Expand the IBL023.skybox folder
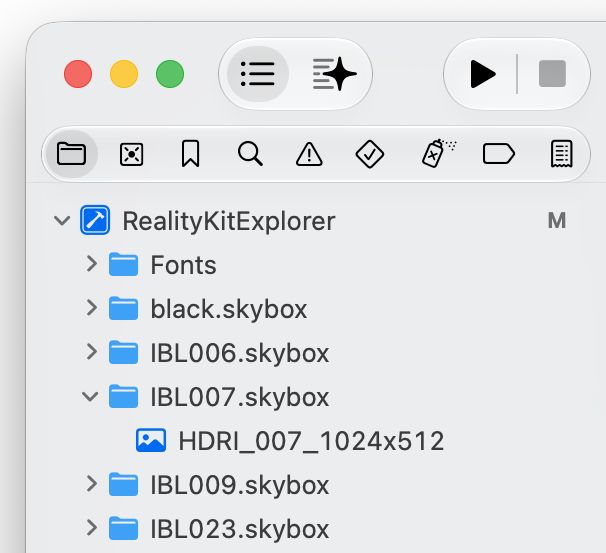Viewport: 606px width, 553px height. point(92,527)
